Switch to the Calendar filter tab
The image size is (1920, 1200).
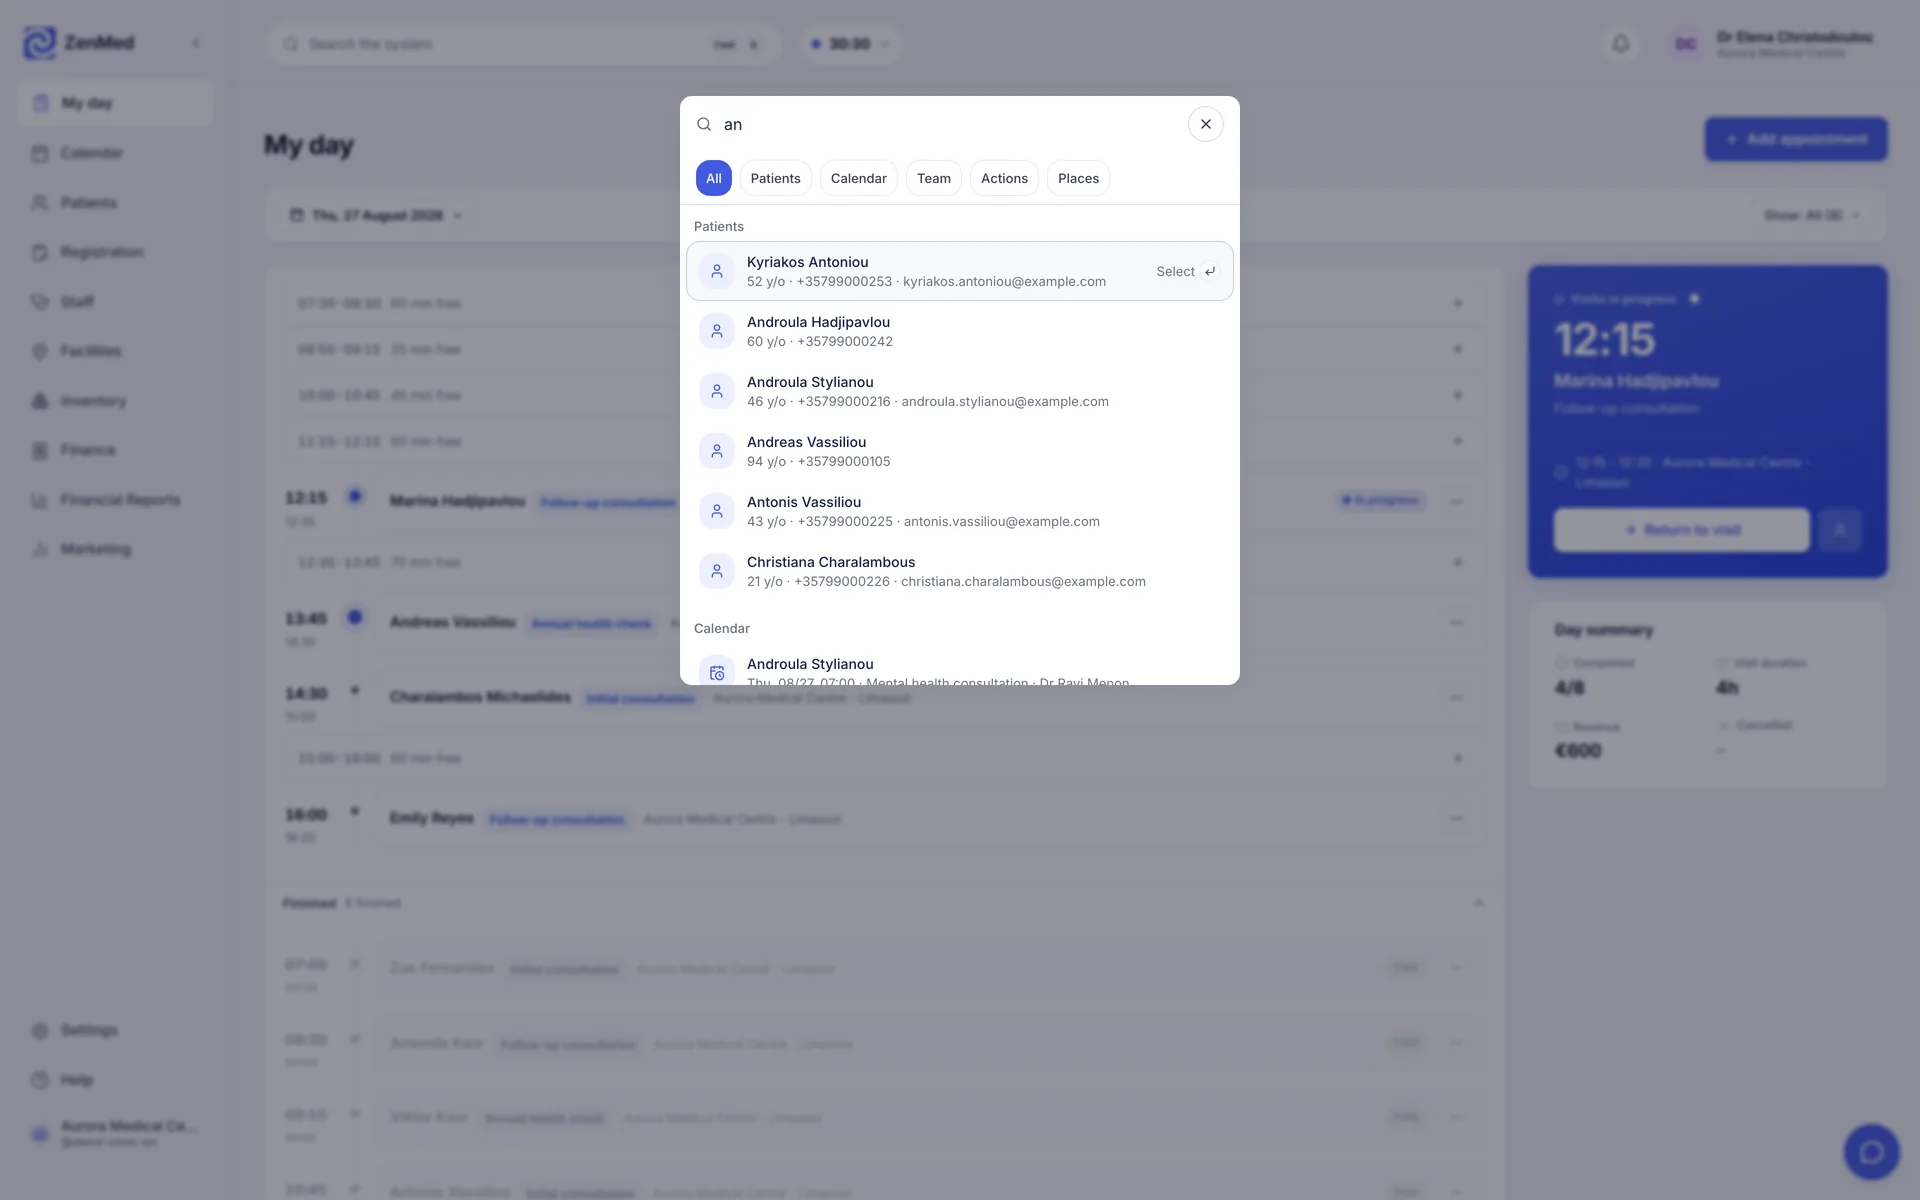pyautogui.click(x=858, y=178)
